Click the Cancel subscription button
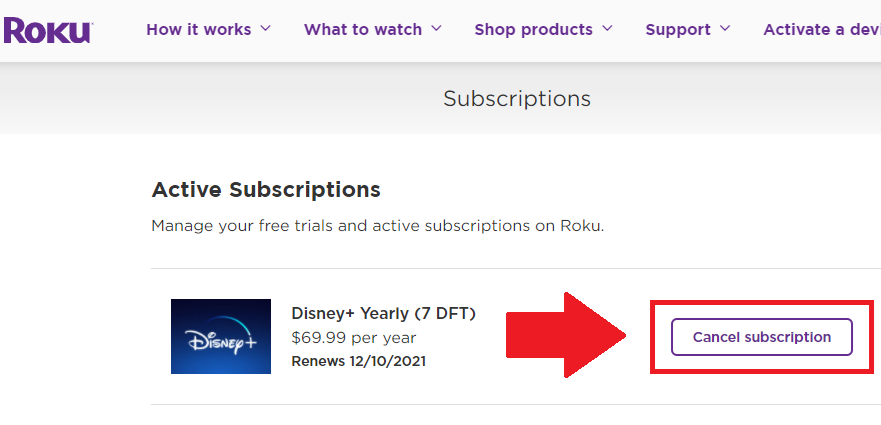The height and width of the screenshot is (425, 881). [761, 337]
